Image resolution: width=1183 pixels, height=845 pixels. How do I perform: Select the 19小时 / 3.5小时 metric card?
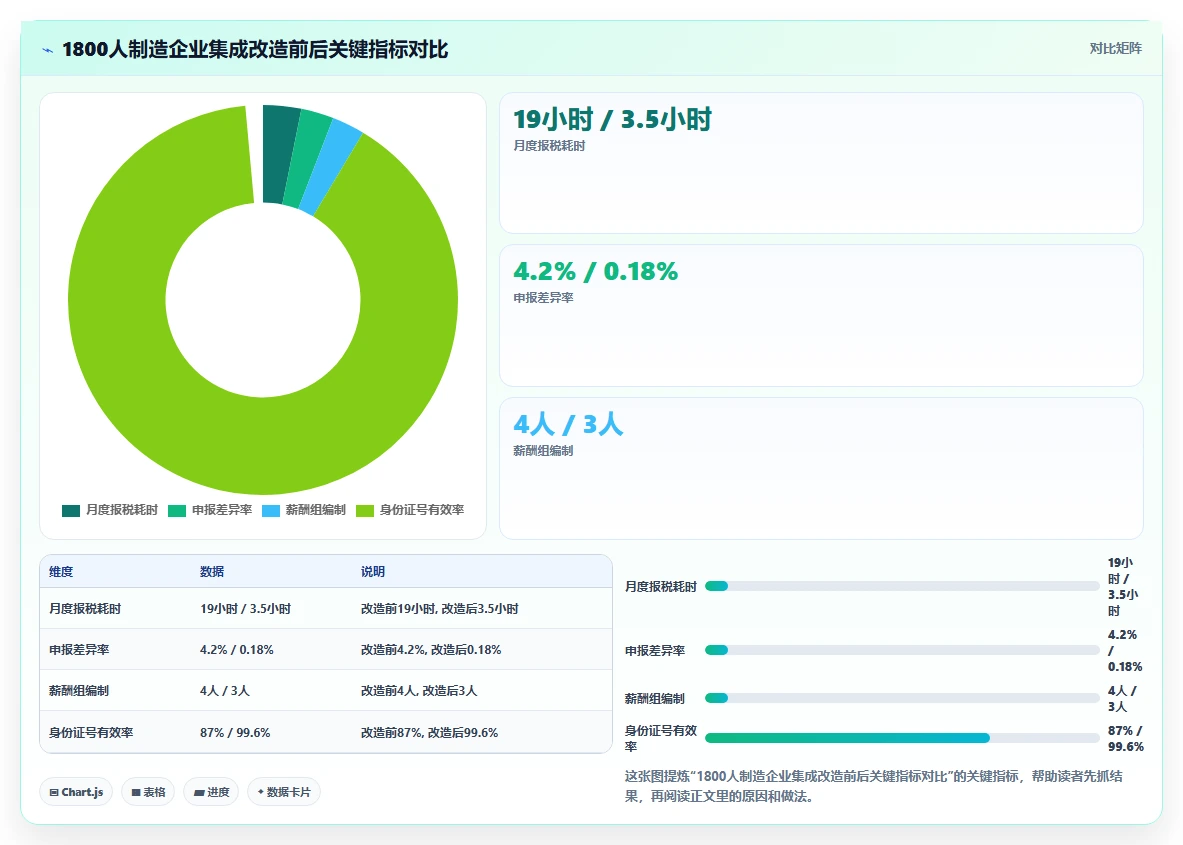click(821, 163)
